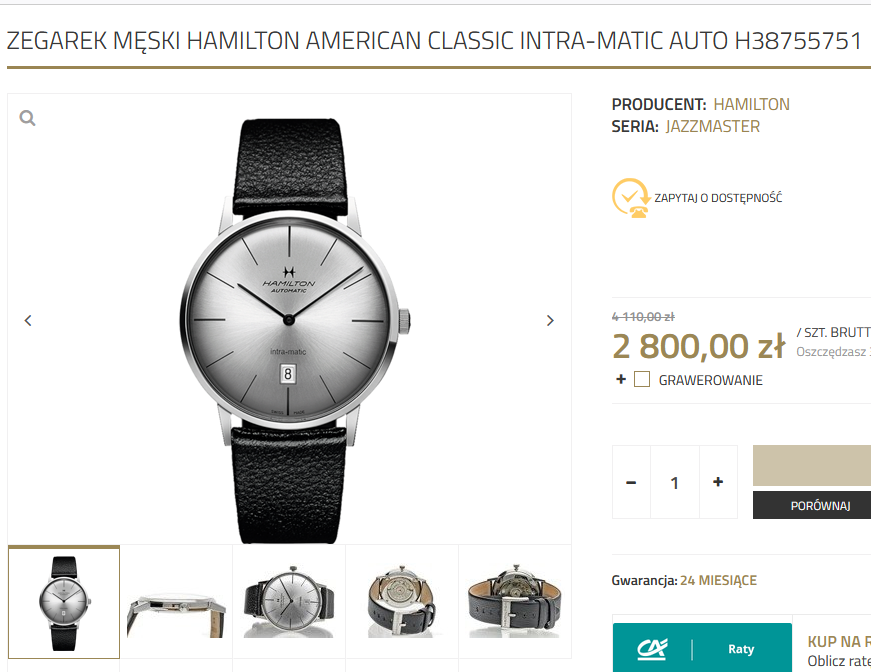The height and width of the screenshot is (672, 871).
Task: Click the magnifier zoom icon on product image
Action: 27,118
